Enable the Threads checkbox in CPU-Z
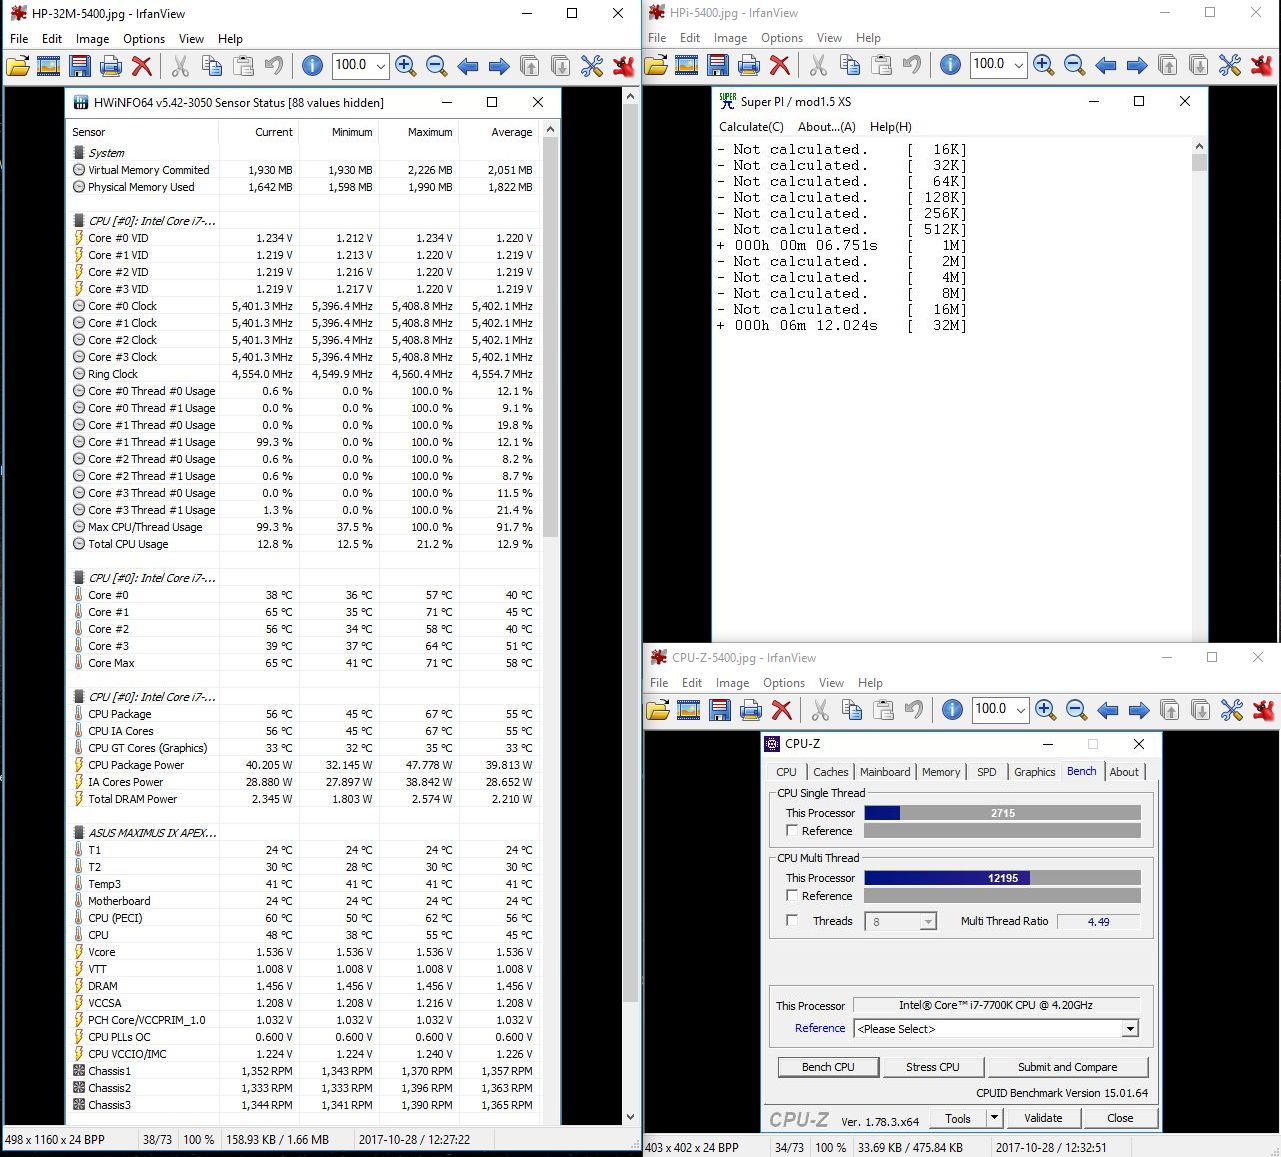This screenshot has height=1157, width=1281. click(x=792, y=921)
